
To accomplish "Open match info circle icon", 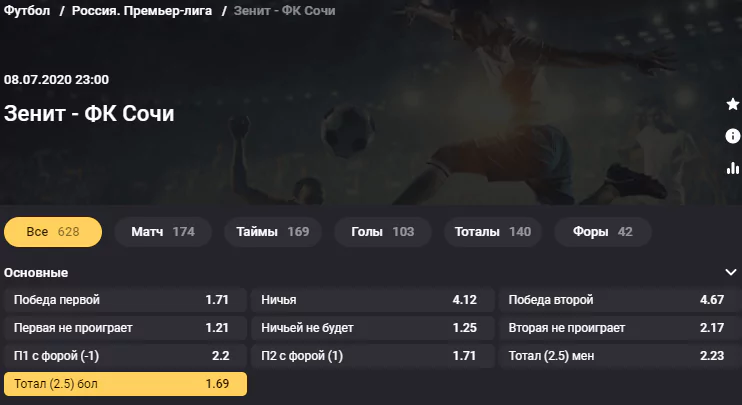I will [x=733, y=136].
